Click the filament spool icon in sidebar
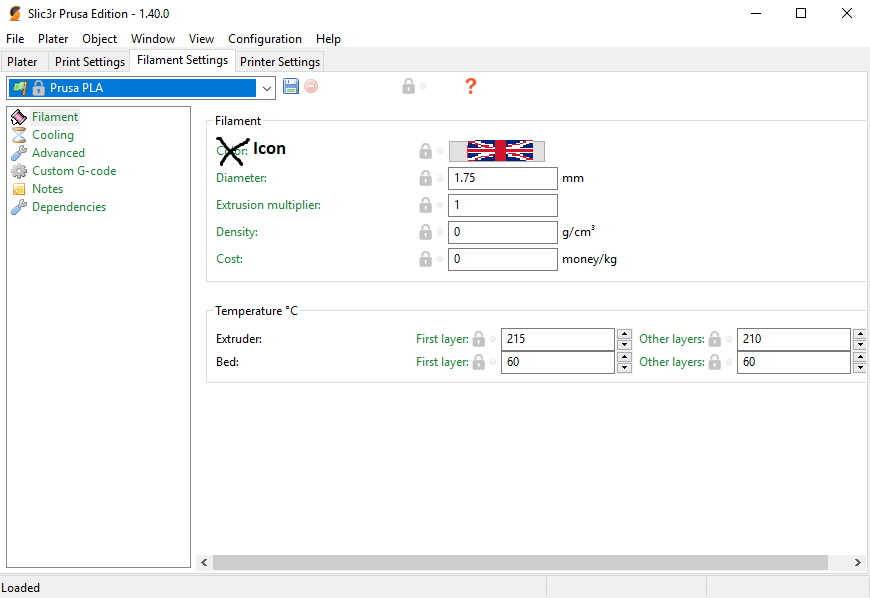870x598 pixels. [19, 117]
